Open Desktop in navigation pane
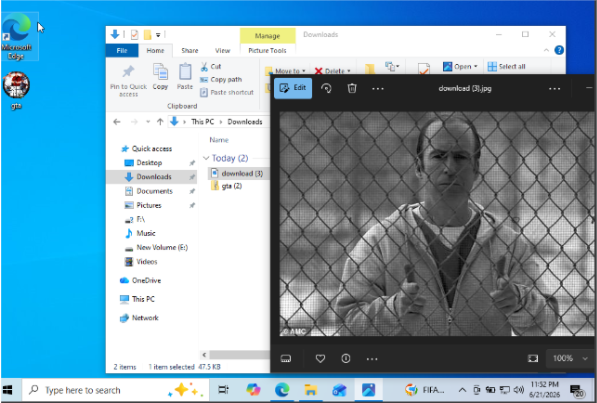Viewport: 597px width, 403px height. [x=149, y=163]
